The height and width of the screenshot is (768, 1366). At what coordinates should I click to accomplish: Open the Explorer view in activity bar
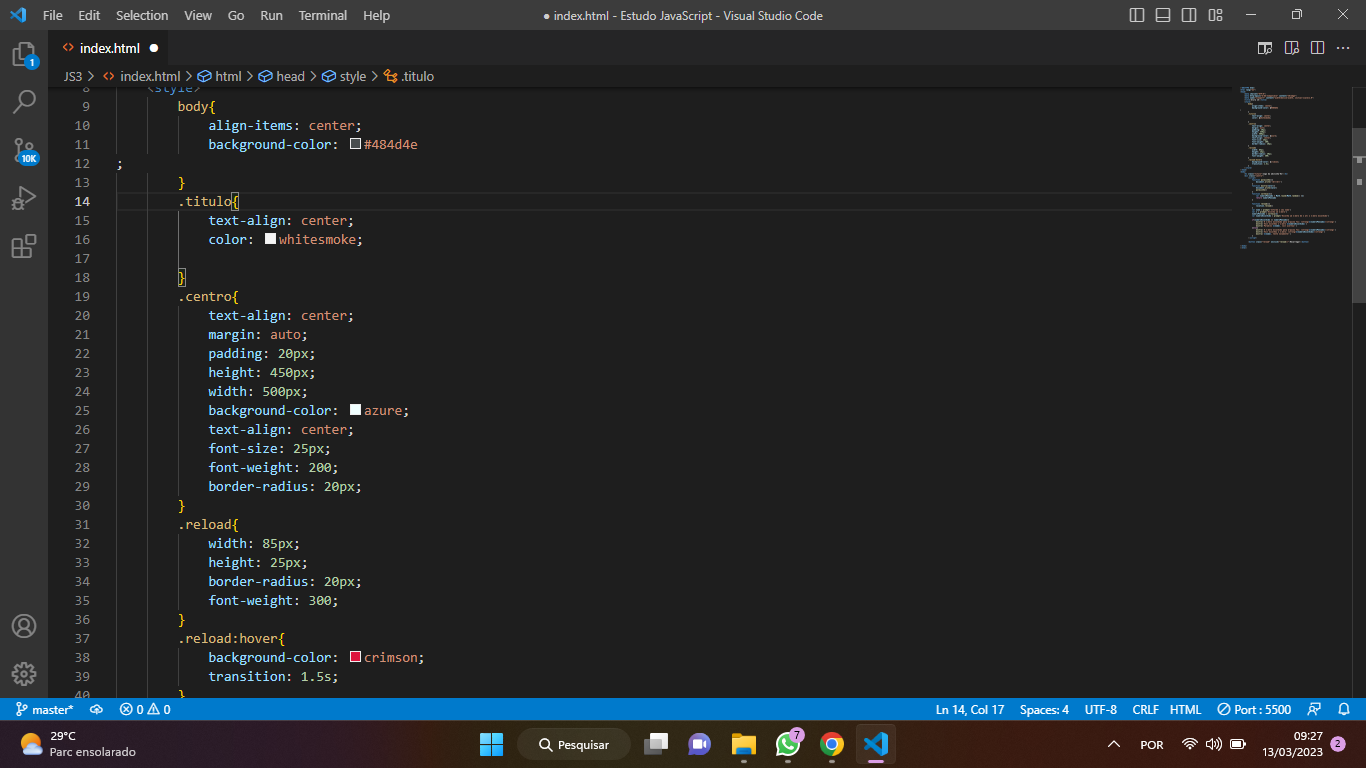point(24,54)
